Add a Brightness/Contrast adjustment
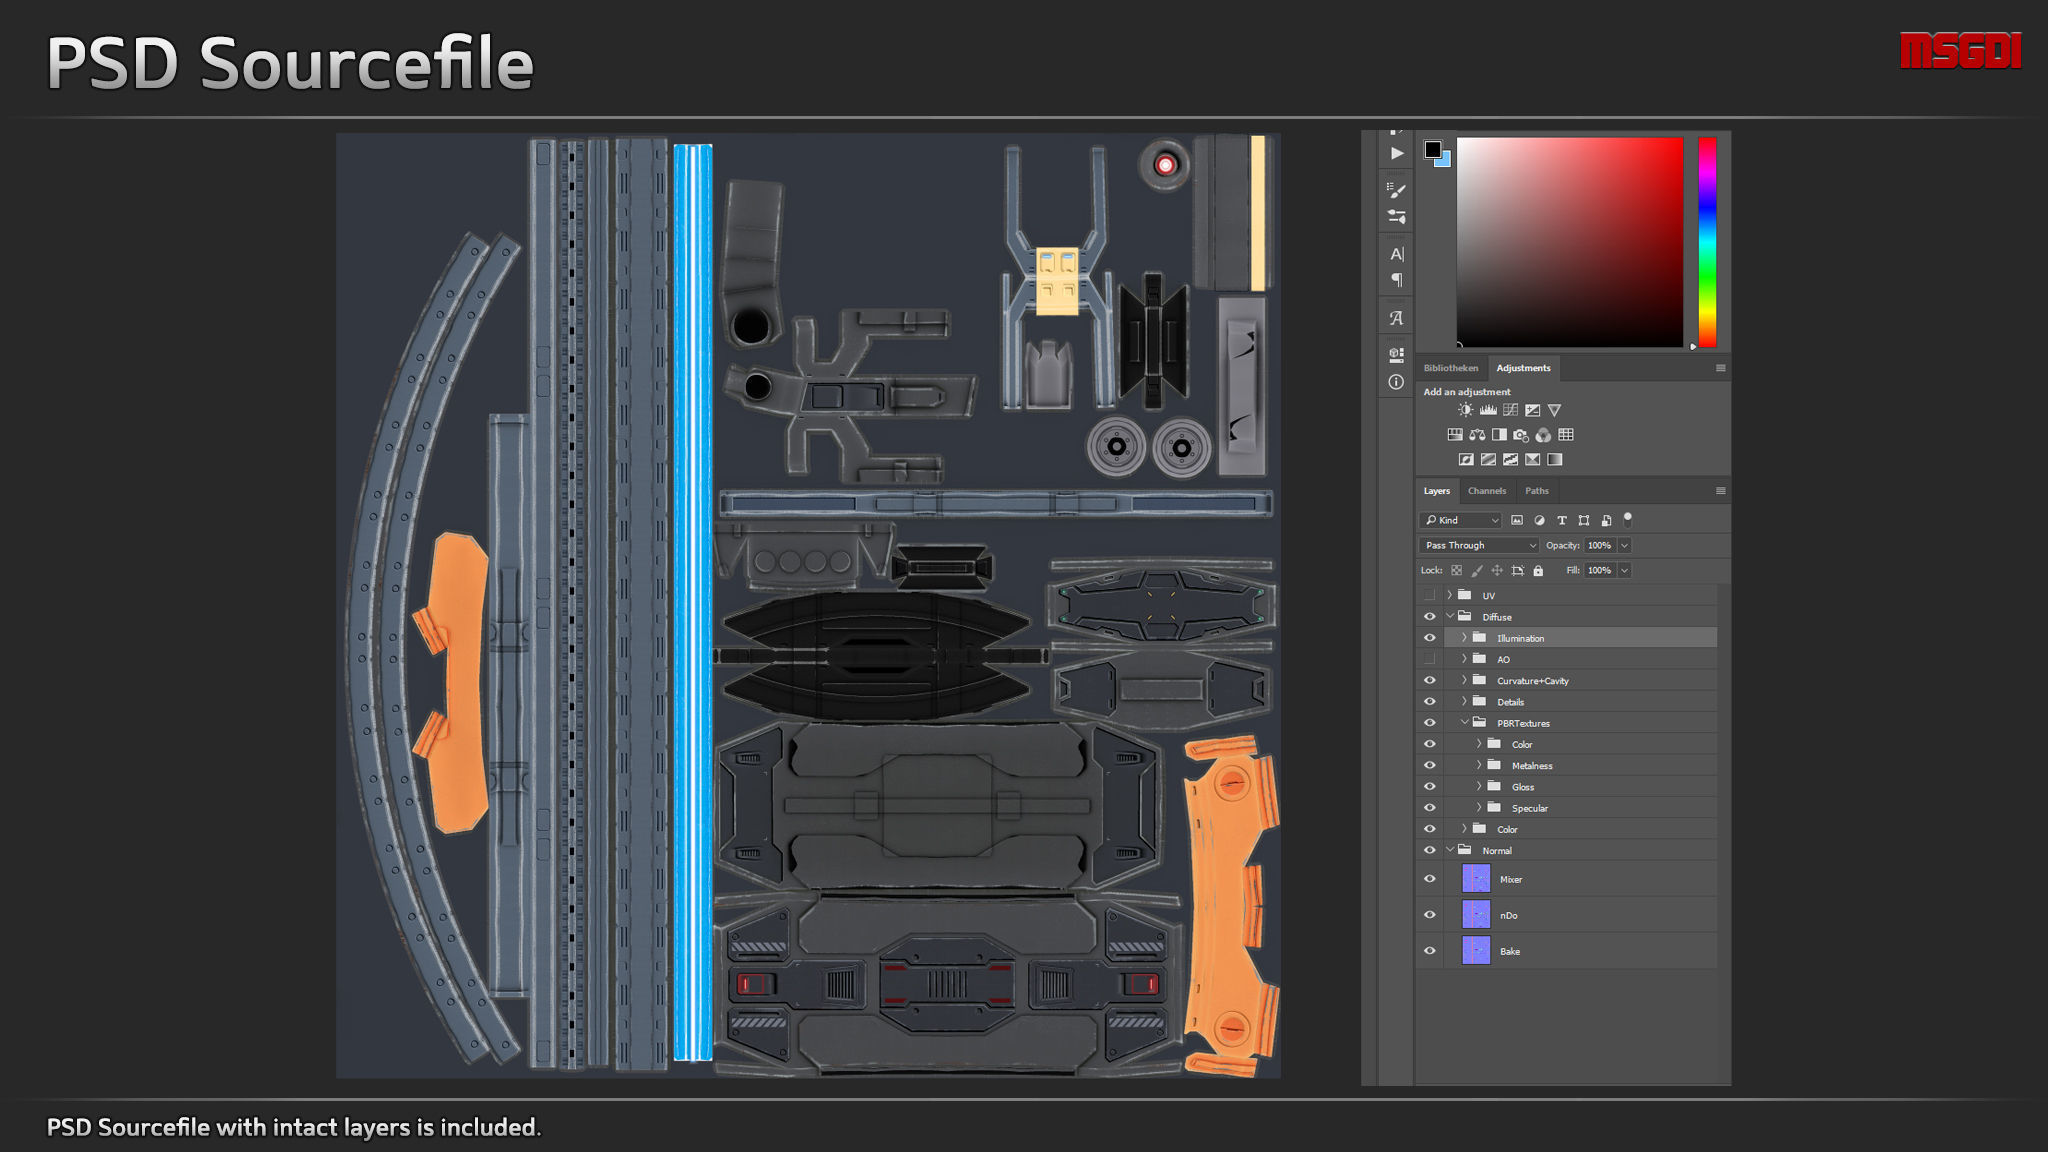Screen dimensions: 2048x1152 click(x=1466, y=410)
